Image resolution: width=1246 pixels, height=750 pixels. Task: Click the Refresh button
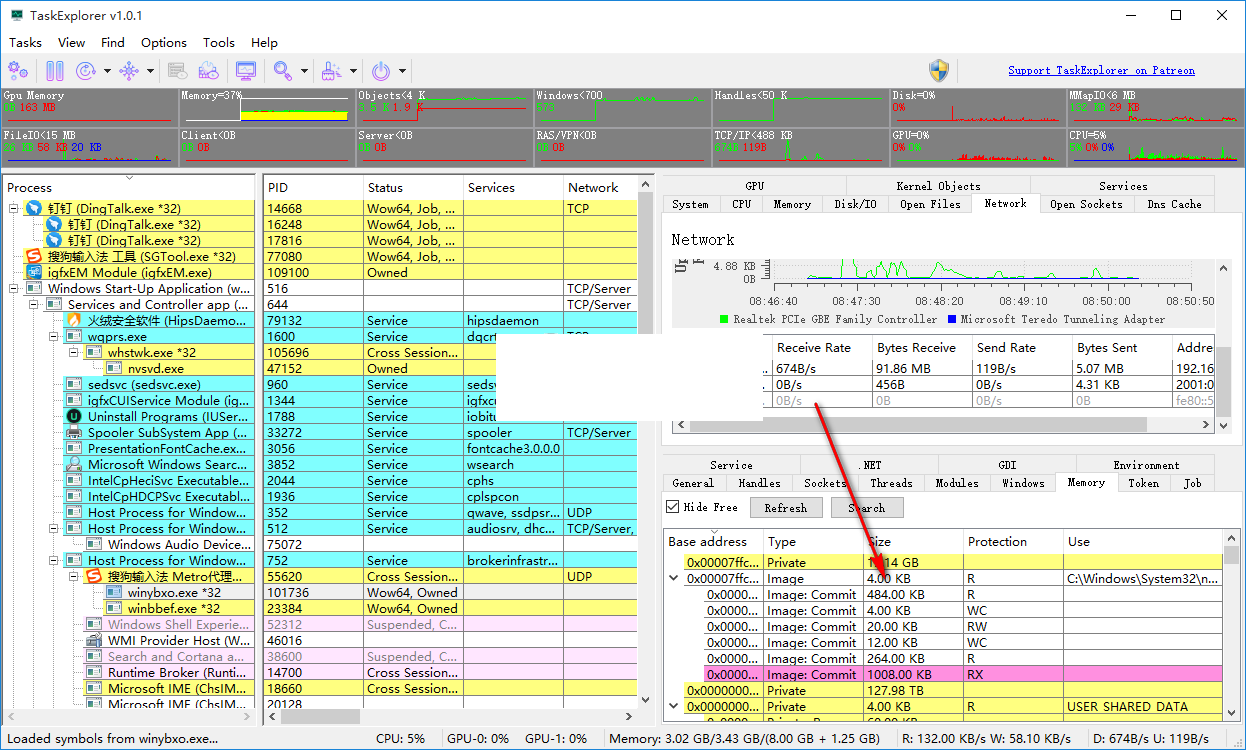click(x=785, y=508)
